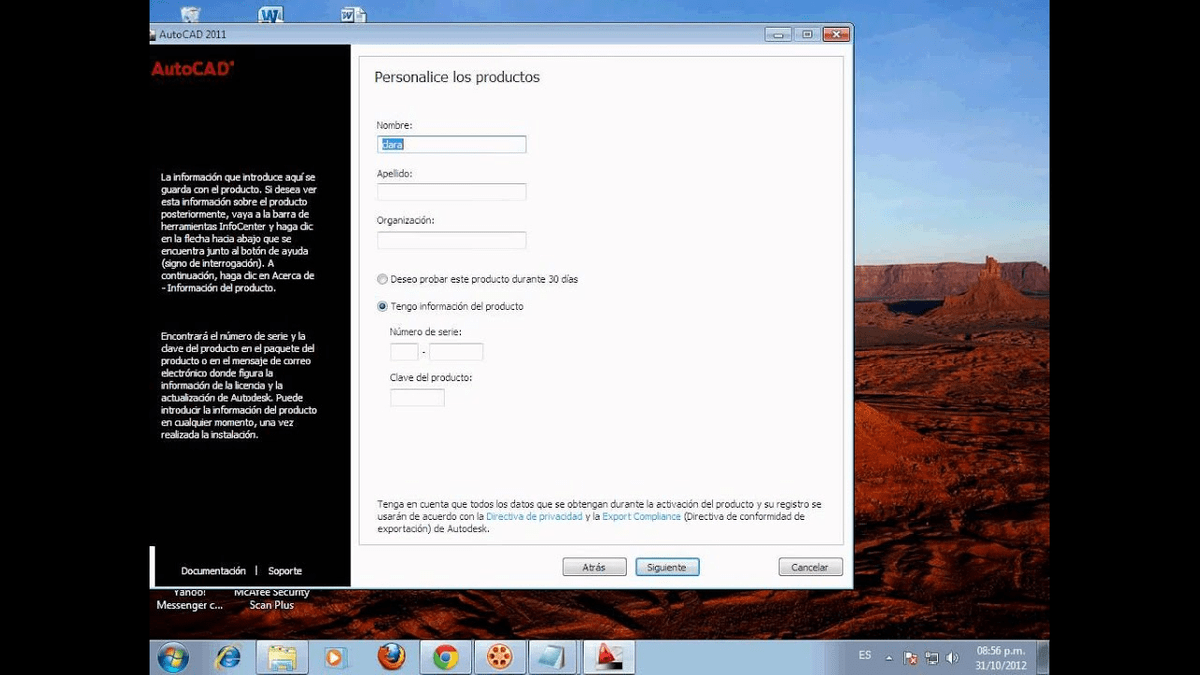Continue with the Siguiente button
The height and width of the screenshot is (675, 1200).
[x=667, y=567]
